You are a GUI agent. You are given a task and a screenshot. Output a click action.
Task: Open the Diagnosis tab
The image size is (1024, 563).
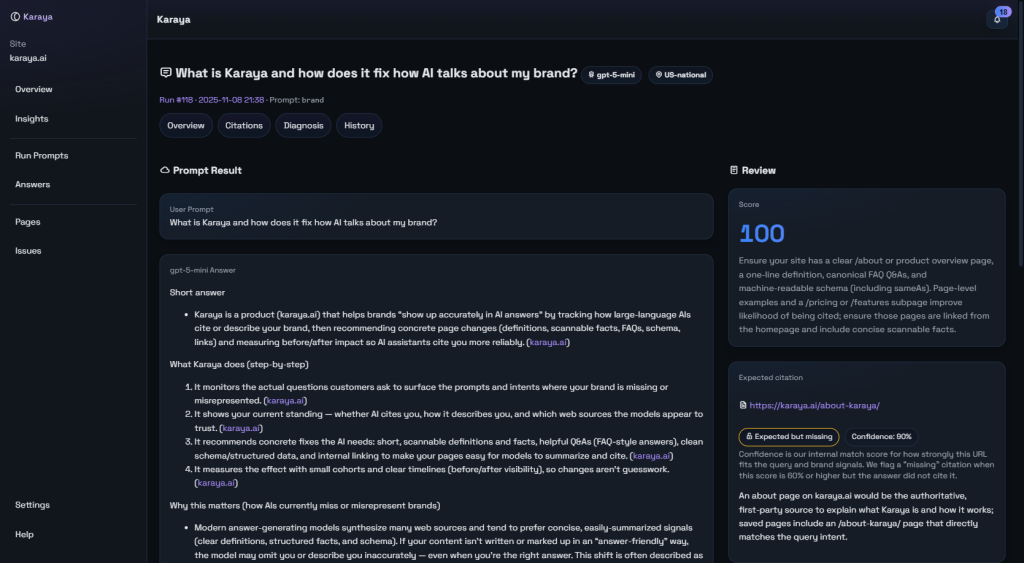(303, 126)
